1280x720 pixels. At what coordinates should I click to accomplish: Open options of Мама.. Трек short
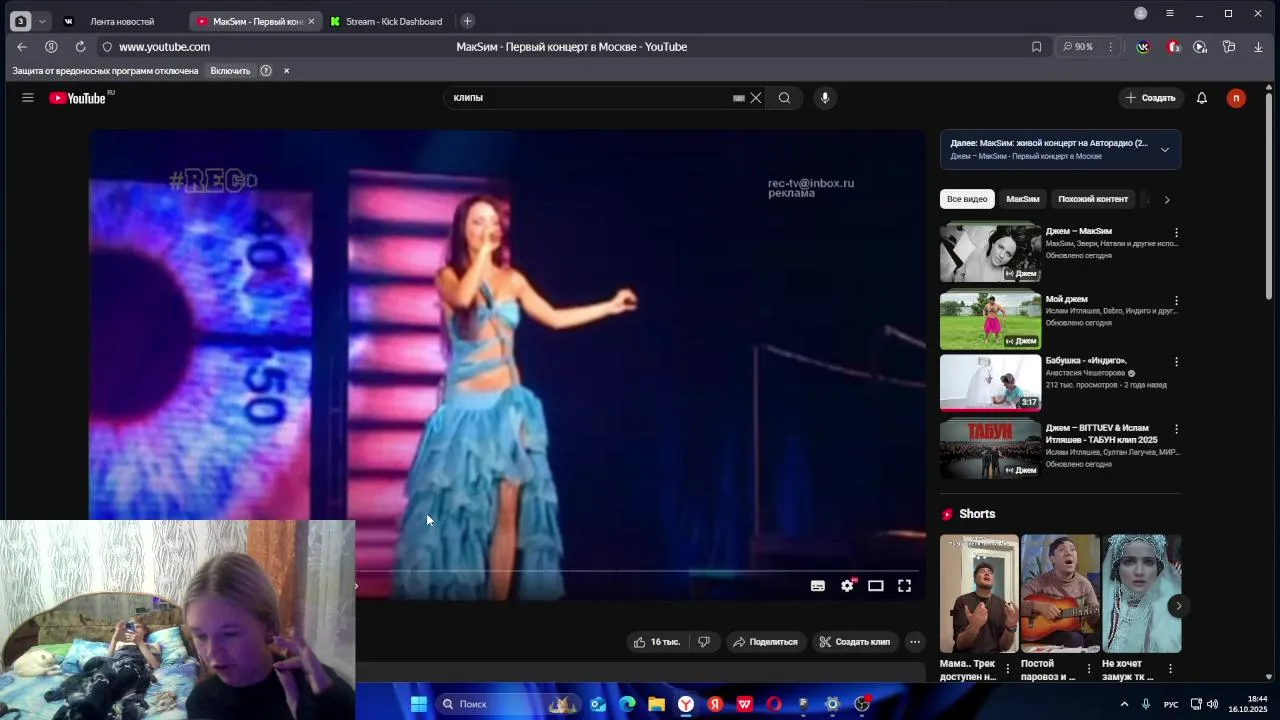pyautogui.click(x=1008, y=669)
